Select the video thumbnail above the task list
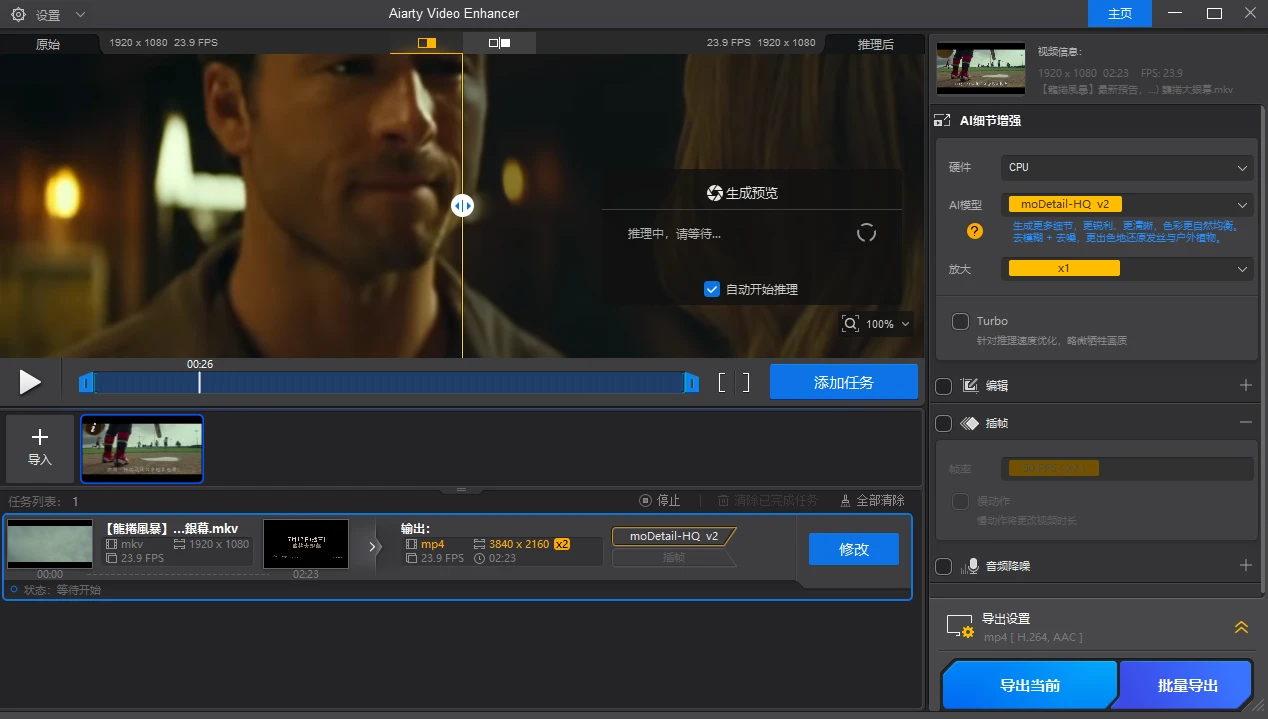This screenshot has height=719, width=1268. (x=142, y=448)
